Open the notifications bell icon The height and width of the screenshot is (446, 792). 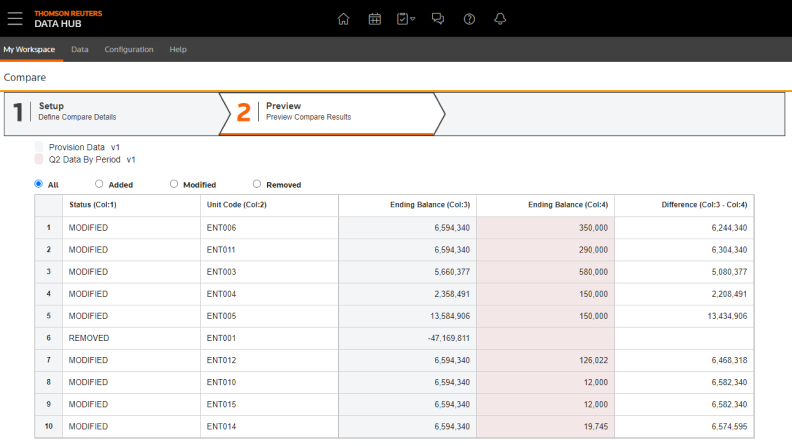click(500, 19)
